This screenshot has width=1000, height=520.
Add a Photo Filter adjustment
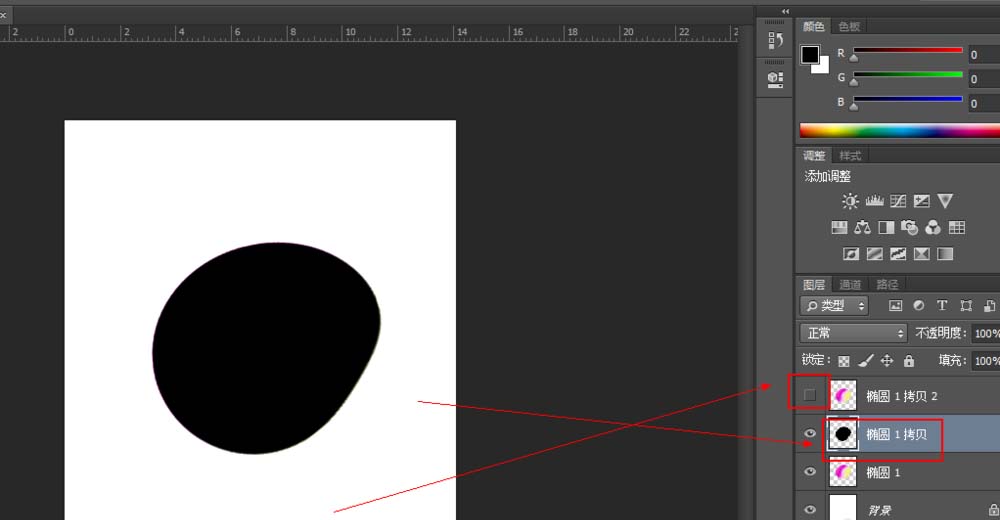click(909, 228)
